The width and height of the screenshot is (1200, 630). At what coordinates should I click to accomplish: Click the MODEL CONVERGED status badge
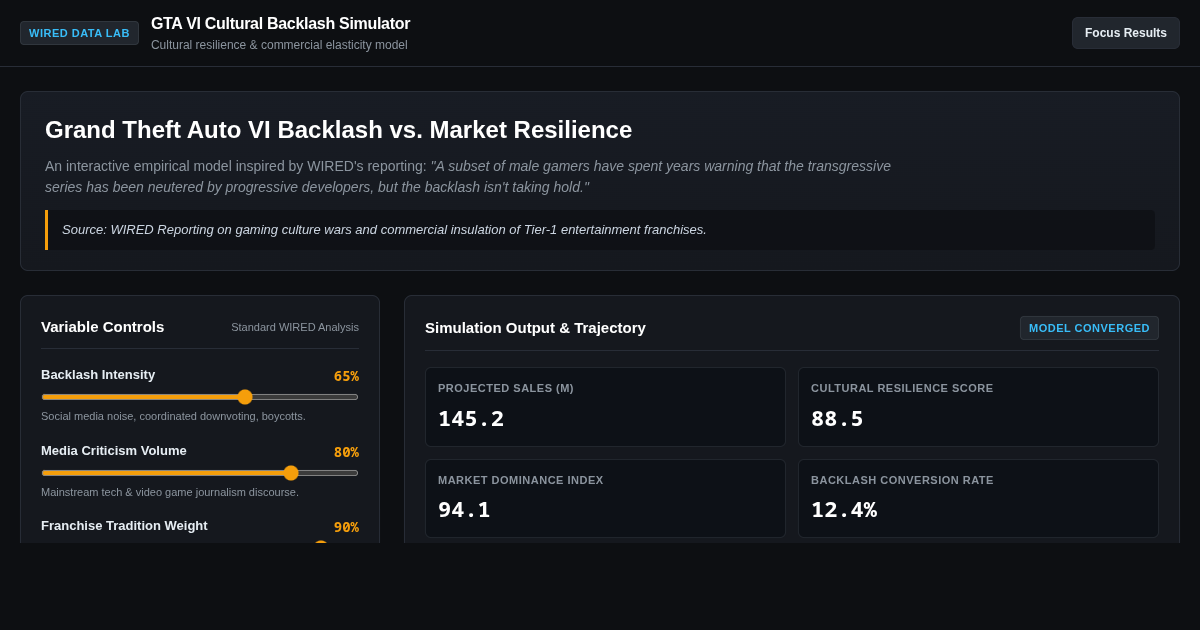(x=1089, y=328)
